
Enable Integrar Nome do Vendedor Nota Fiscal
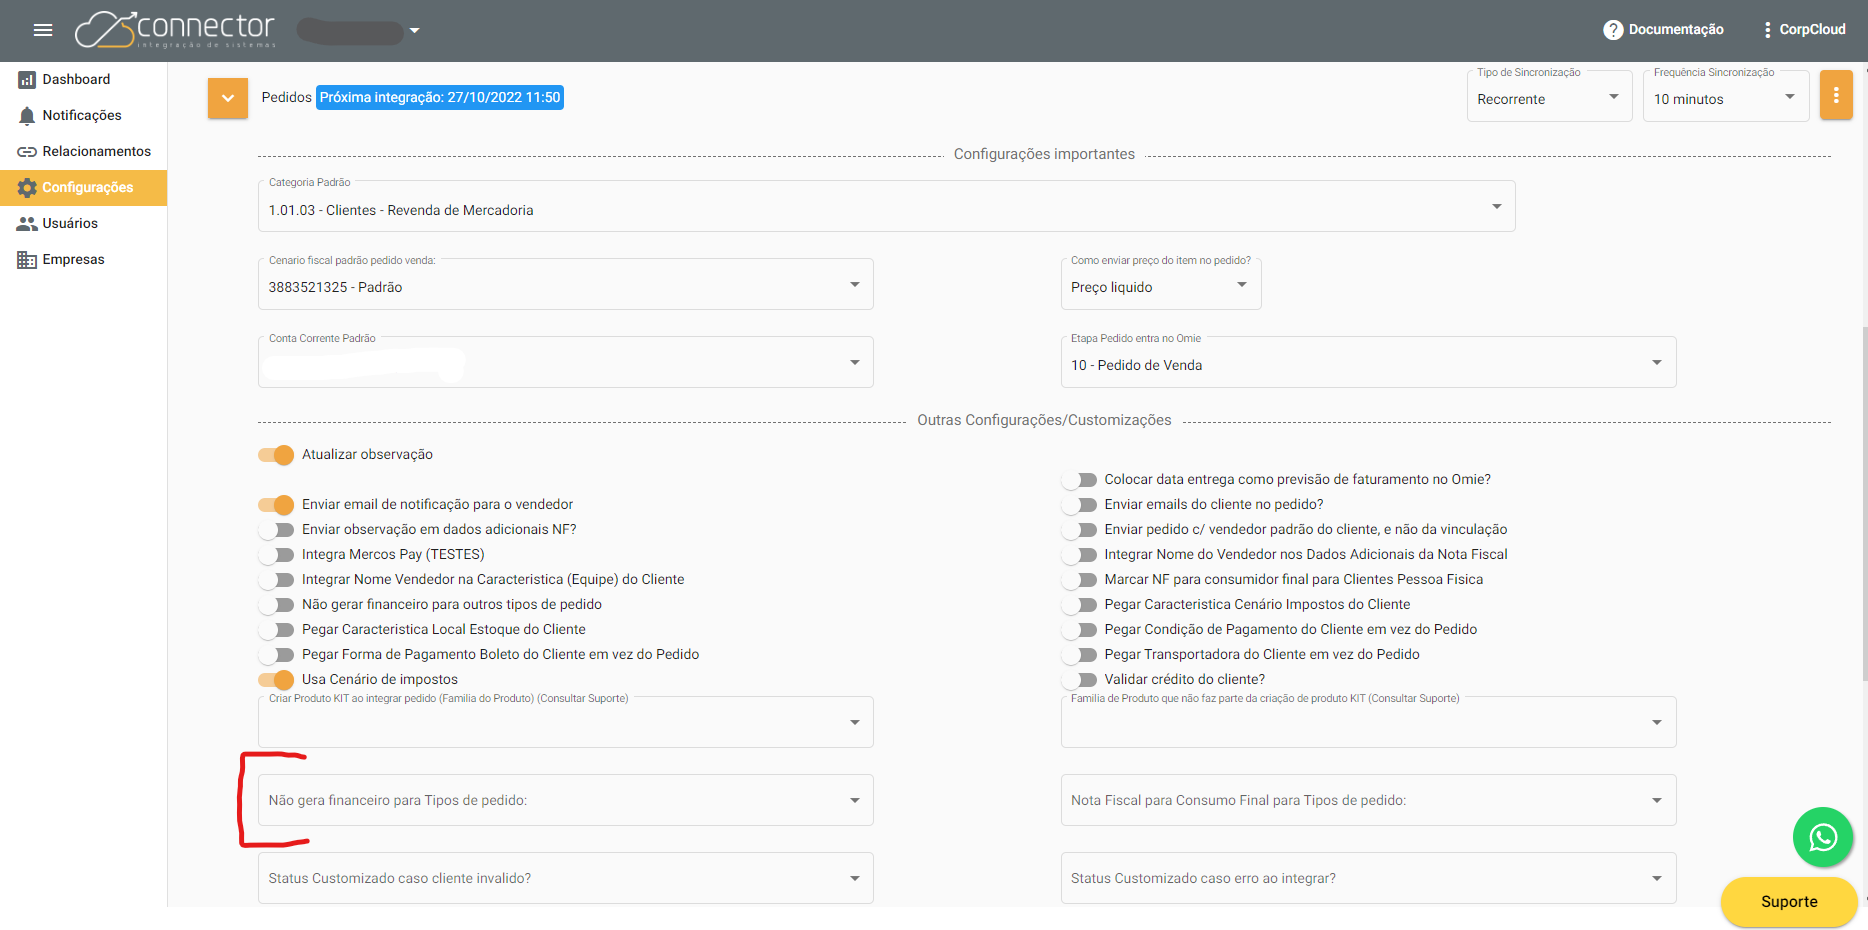[1079, 555]
